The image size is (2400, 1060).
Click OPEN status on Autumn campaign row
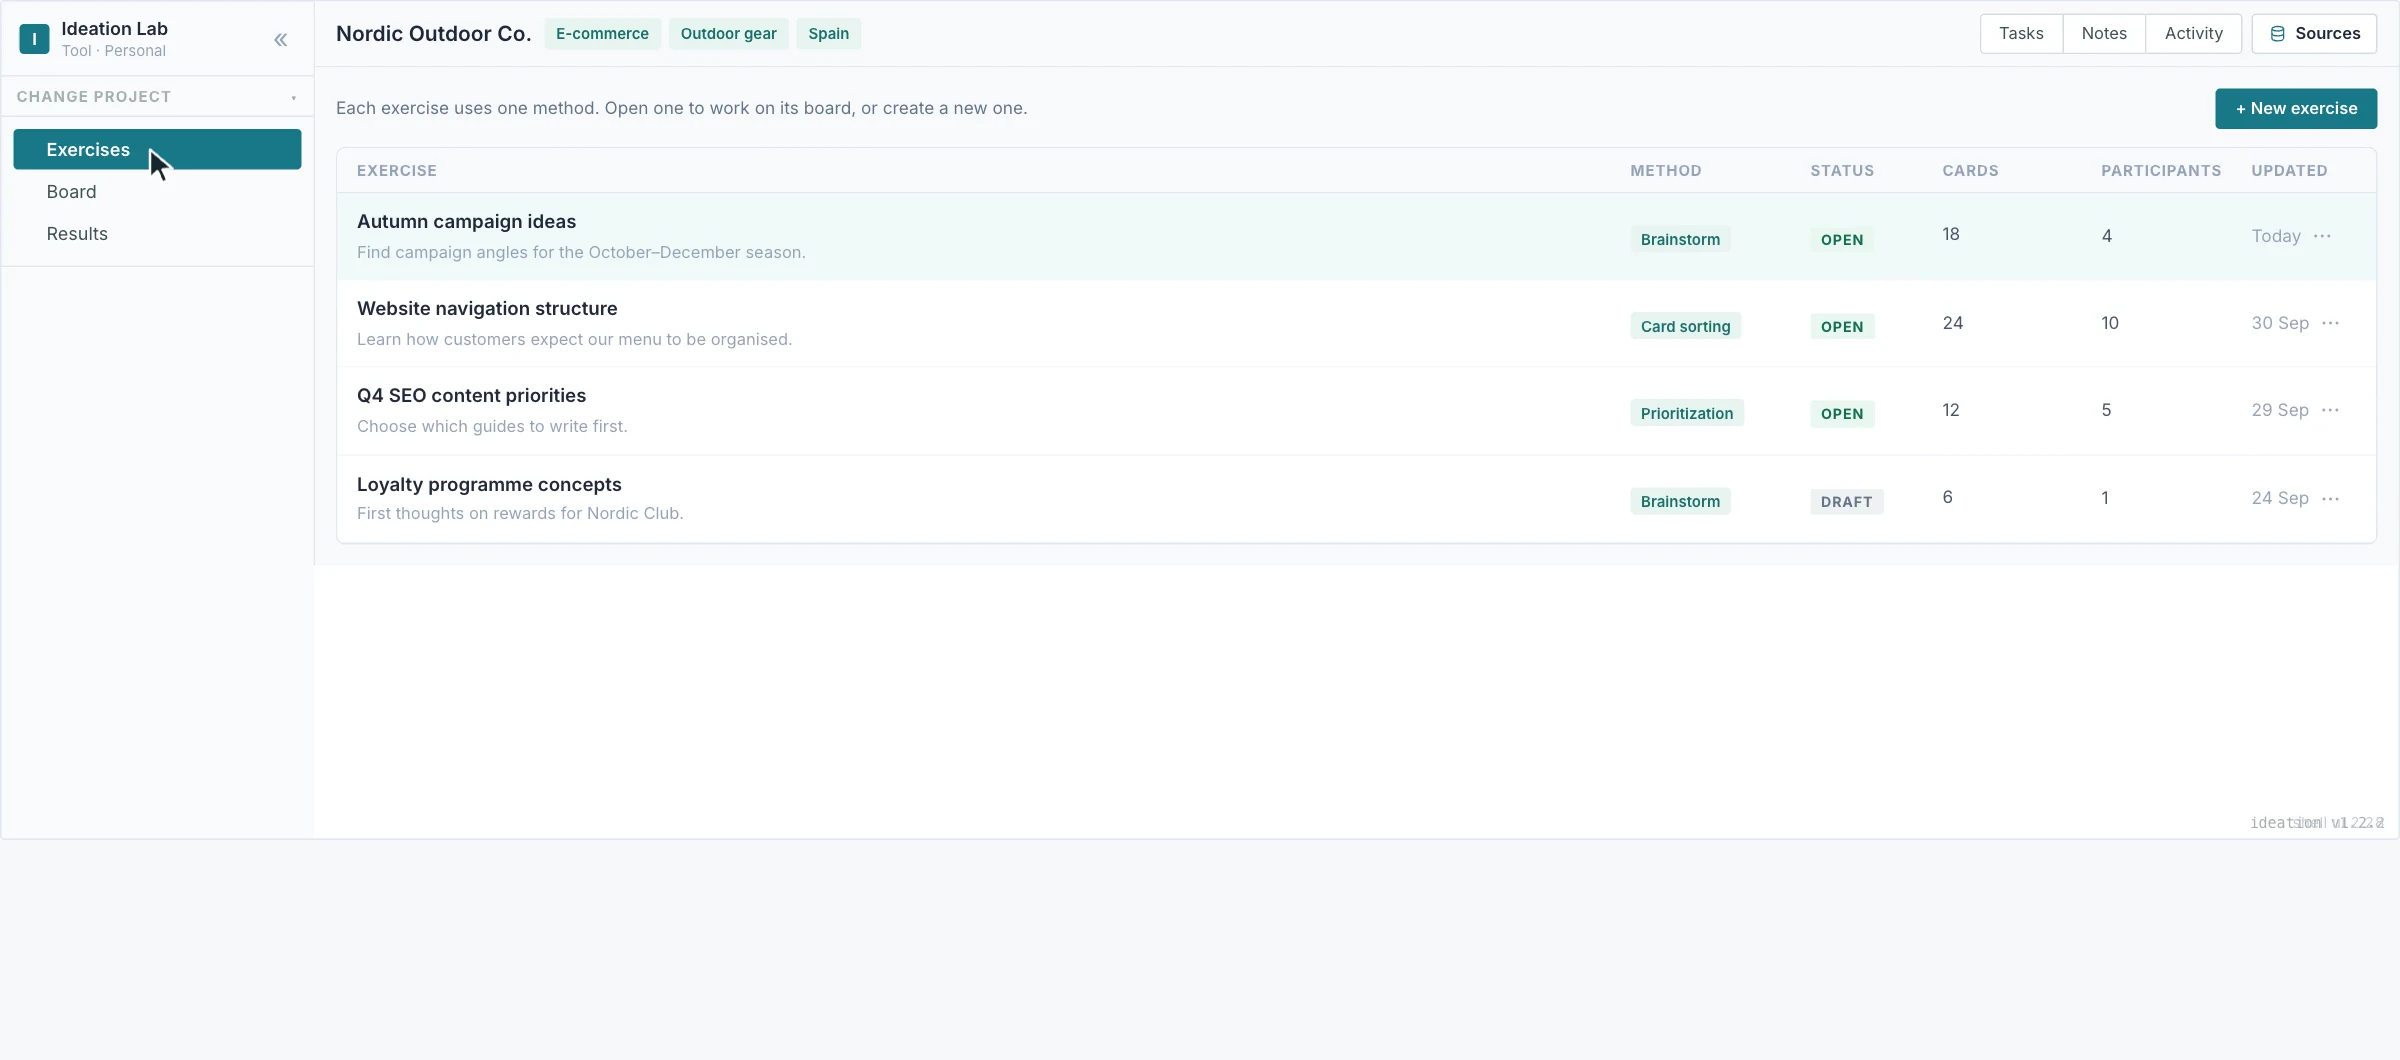click(1842, 240)
